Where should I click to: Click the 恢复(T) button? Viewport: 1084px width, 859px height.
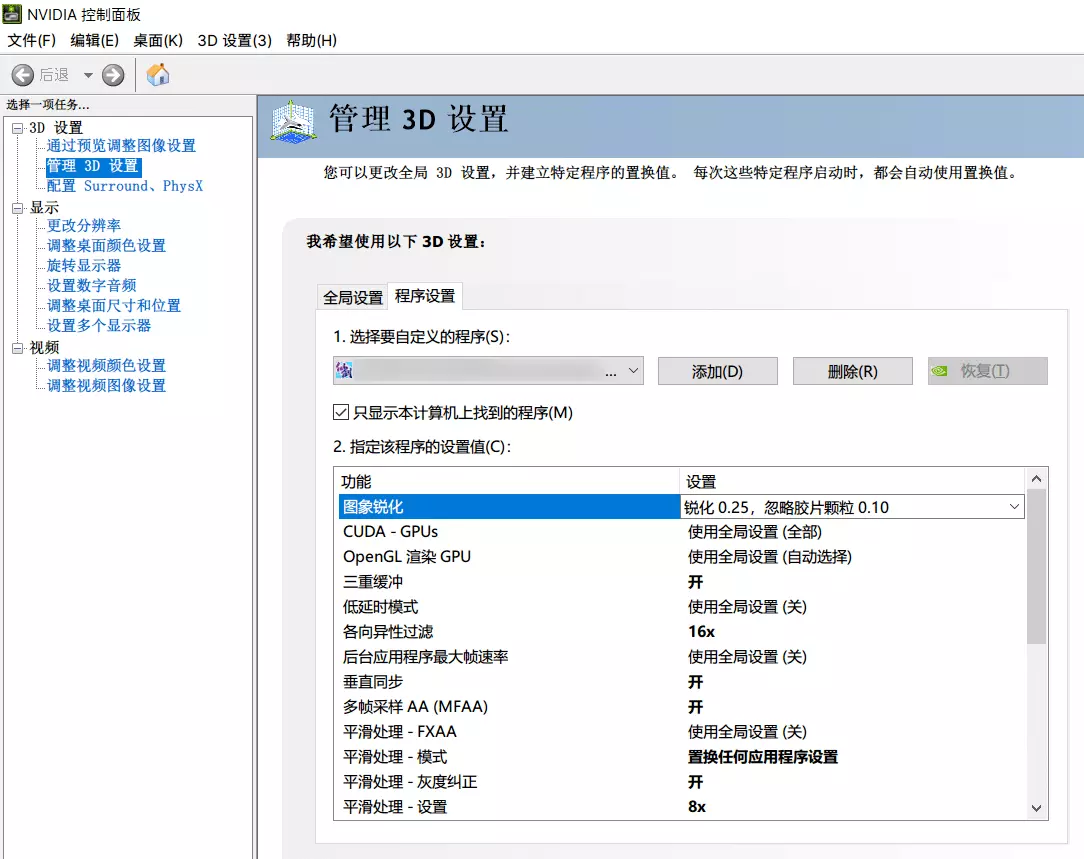(x=987, y=371)
